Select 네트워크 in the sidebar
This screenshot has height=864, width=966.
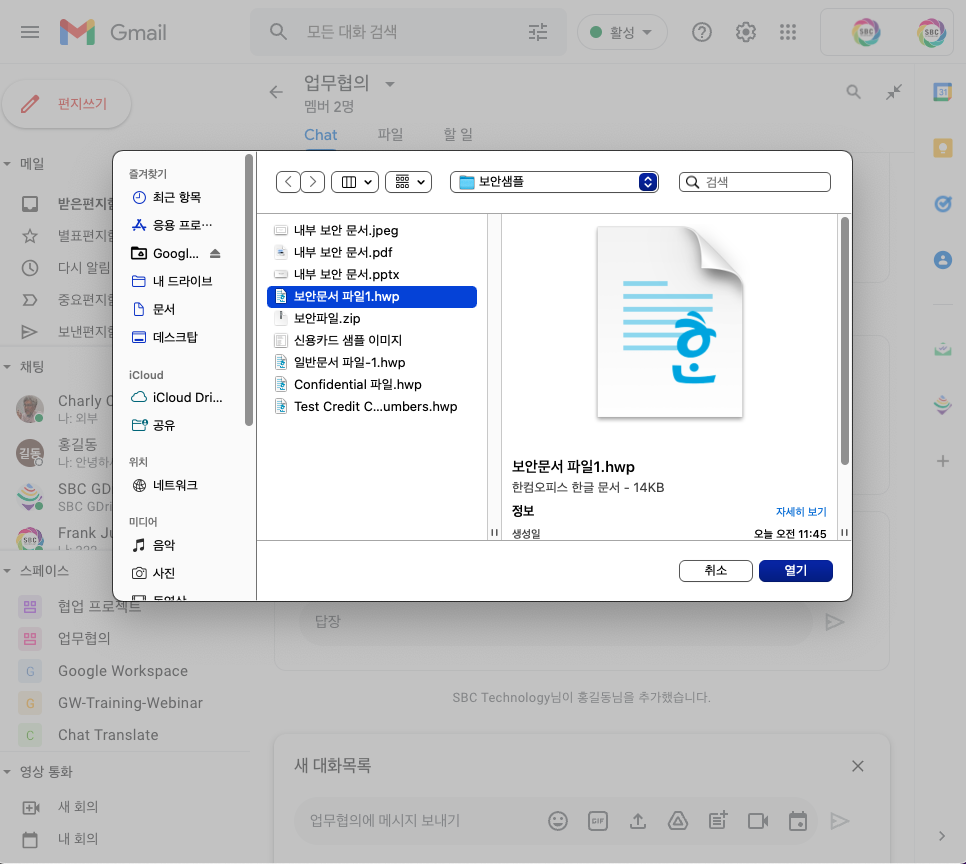pos(175,486)
